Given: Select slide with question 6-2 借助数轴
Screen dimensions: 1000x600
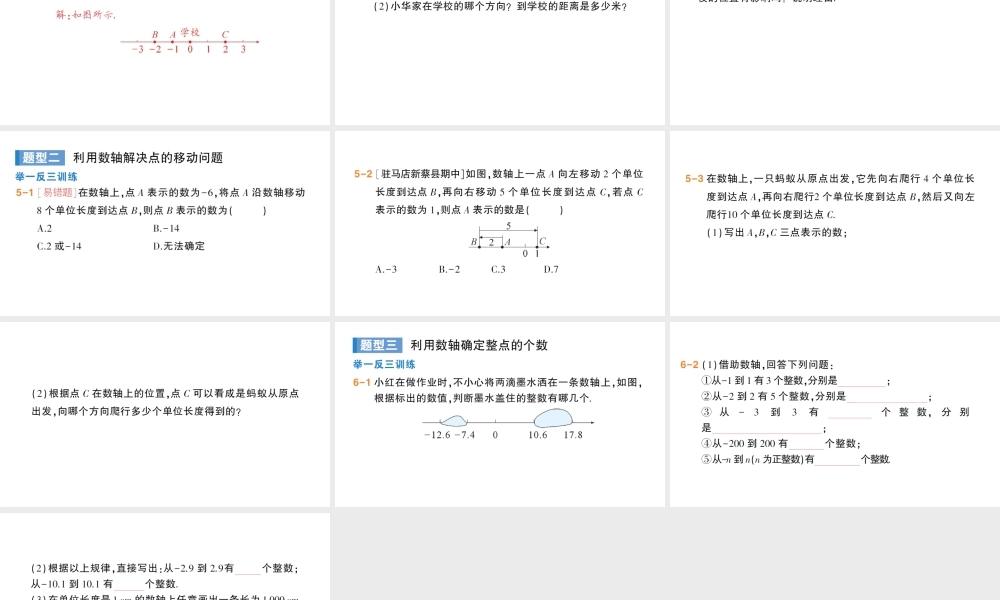Looking at the screenshot, I should tap(835, 414).
